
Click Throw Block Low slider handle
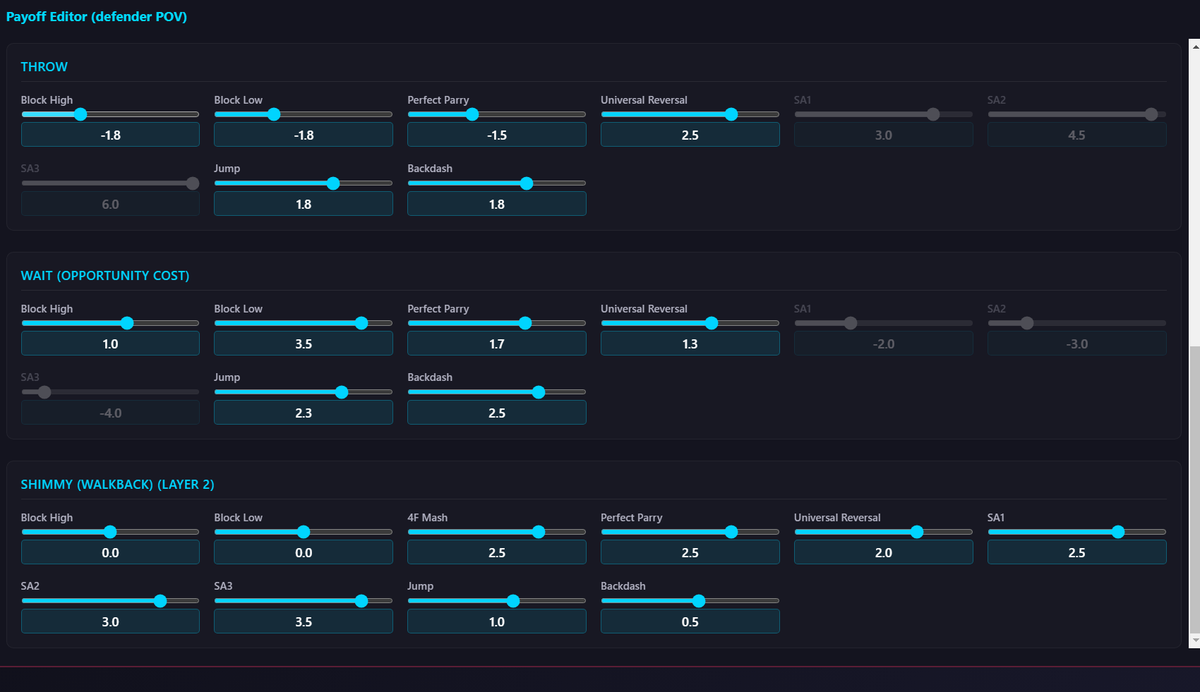pyautogui.click(x=273, y=114)
